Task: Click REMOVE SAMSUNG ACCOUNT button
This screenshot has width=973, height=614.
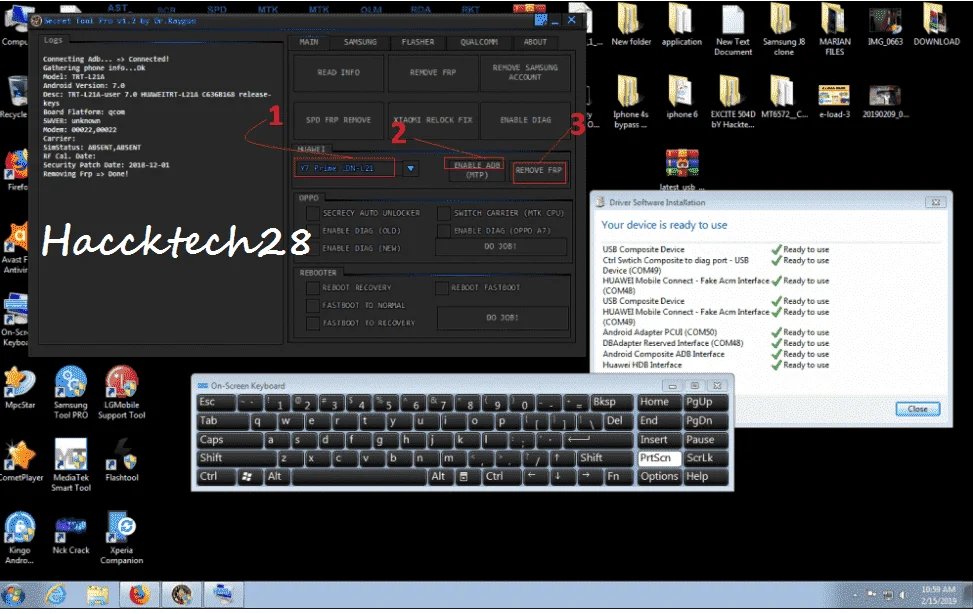Action: tap(525, 72)
